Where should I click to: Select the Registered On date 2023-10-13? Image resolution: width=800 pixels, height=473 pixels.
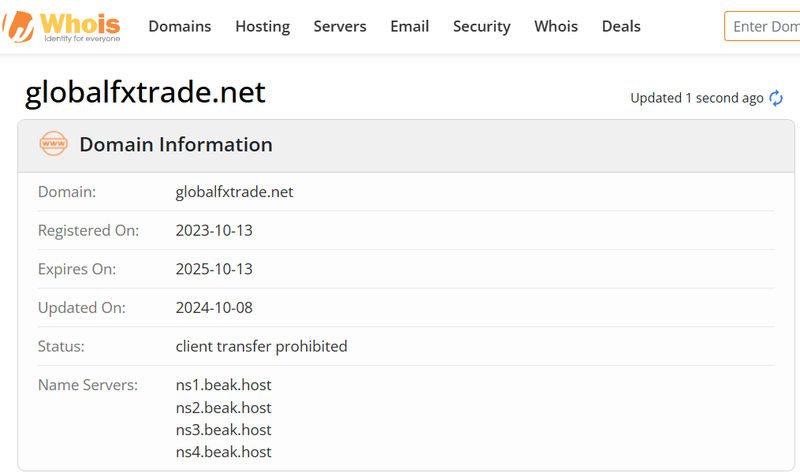coord(214,231)
